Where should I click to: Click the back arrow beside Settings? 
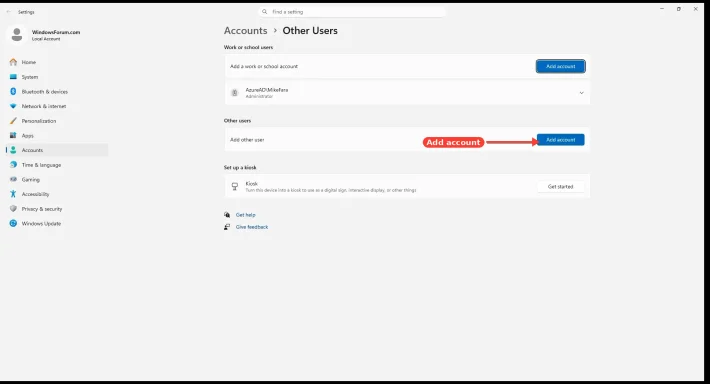[x=9, y=12]
